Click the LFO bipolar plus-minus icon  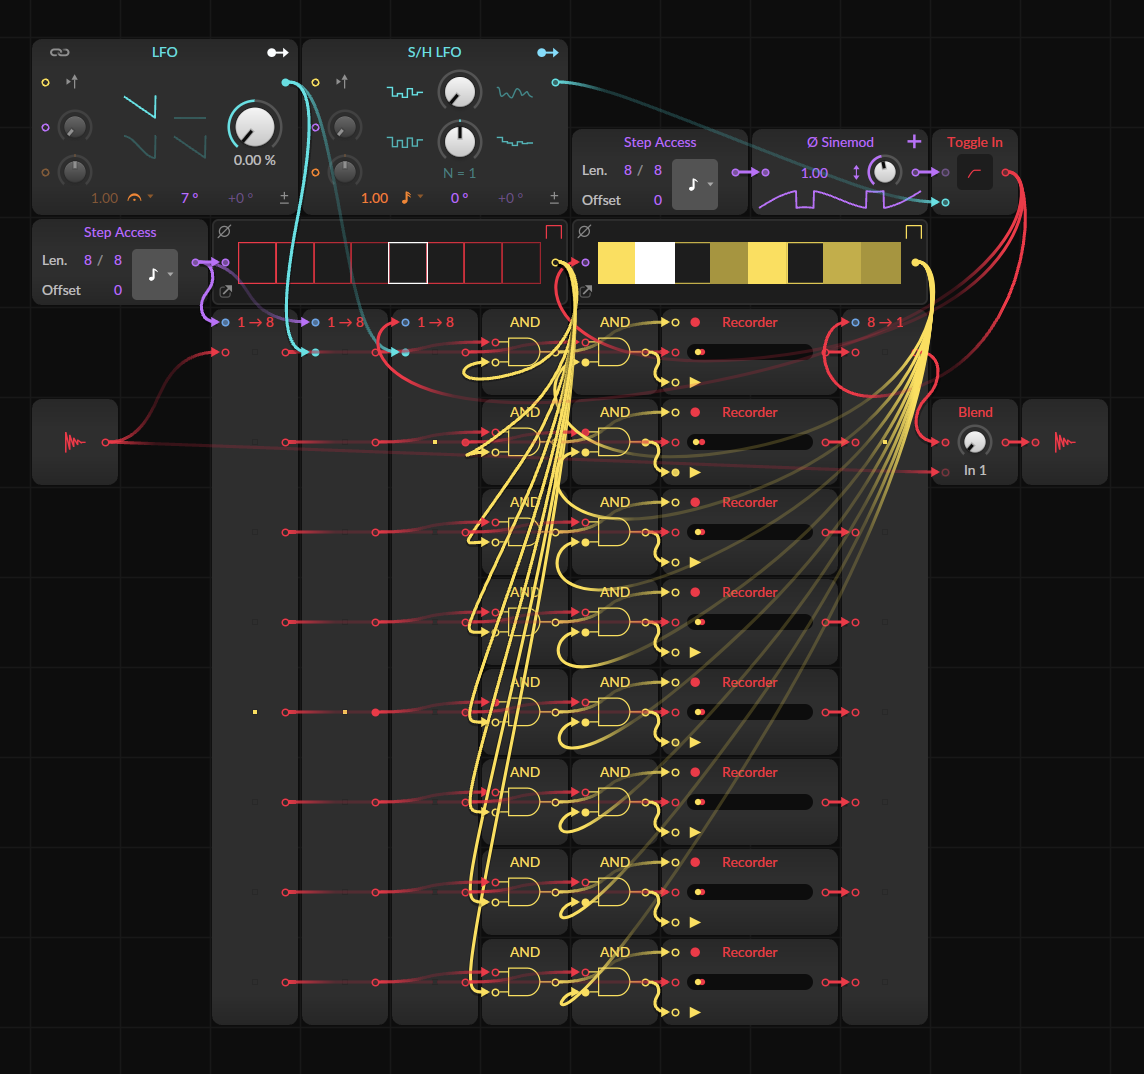tap(285, 198)
